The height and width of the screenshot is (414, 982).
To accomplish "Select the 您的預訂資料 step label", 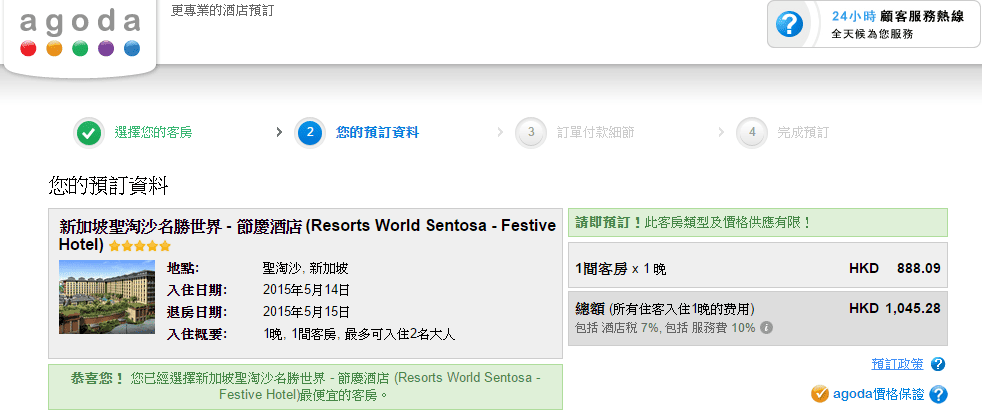I will [x=377, y=132].
